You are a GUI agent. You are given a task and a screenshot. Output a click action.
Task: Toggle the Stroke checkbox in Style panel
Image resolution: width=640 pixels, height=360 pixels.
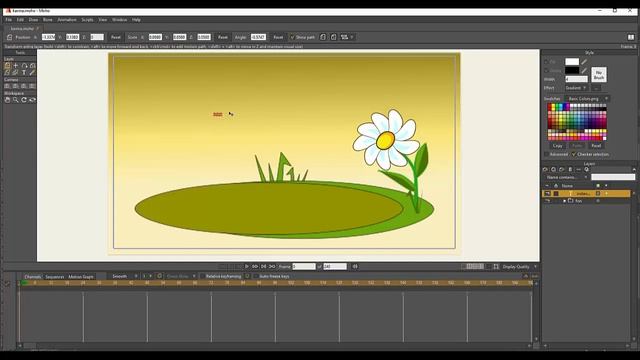pyautogui.click(x=546, y=71)
